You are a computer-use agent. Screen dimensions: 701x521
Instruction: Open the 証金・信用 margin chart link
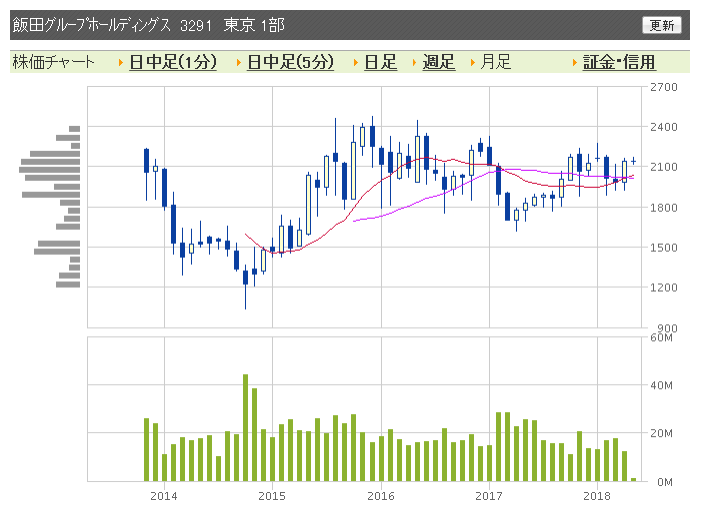tap(619, 62)
